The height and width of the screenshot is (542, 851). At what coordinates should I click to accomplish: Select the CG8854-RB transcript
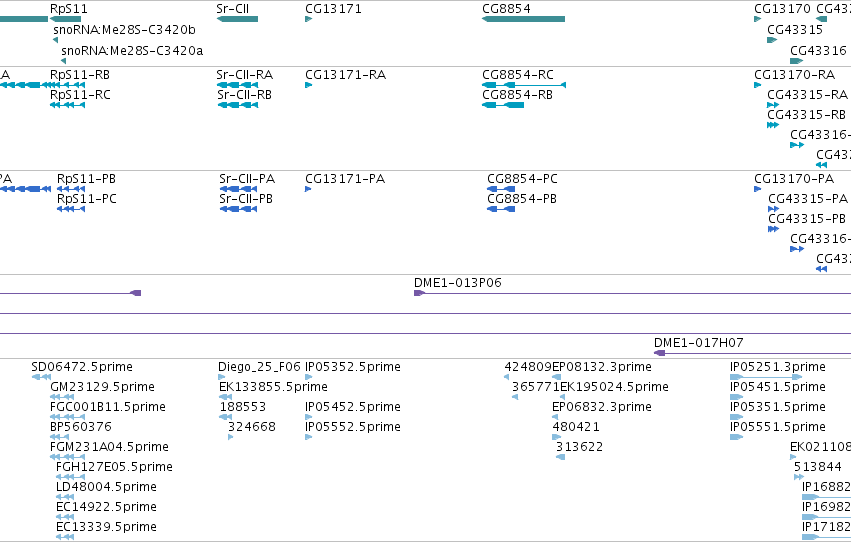coord(517,94)
